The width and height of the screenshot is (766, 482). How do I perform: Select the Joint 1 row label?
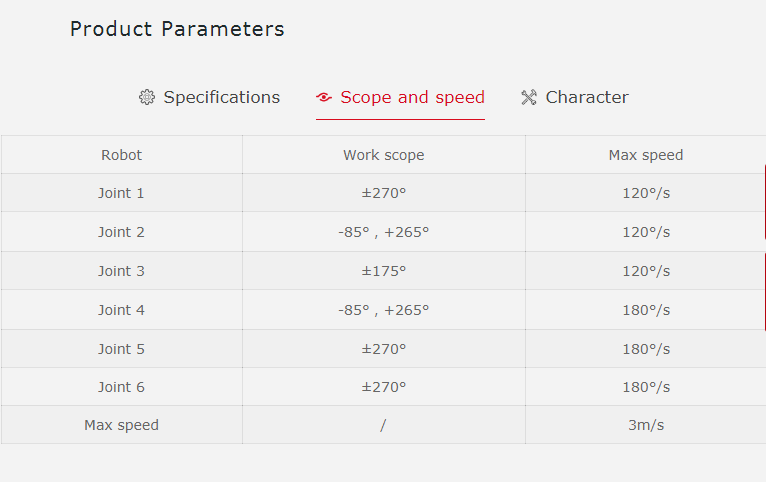(x=121, y=193)
